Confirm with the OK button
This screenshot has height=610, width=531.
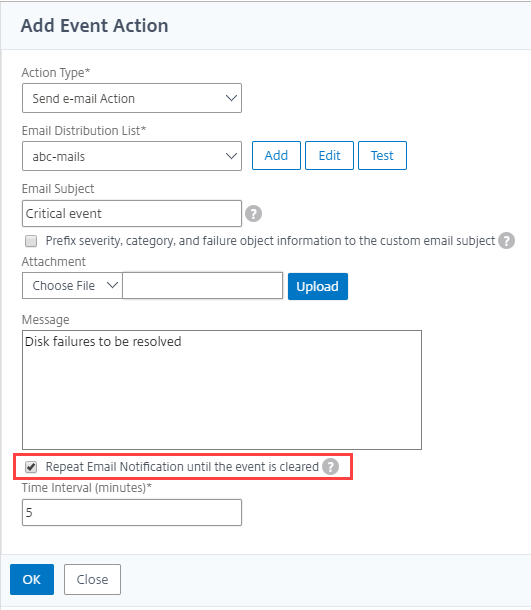32,580
